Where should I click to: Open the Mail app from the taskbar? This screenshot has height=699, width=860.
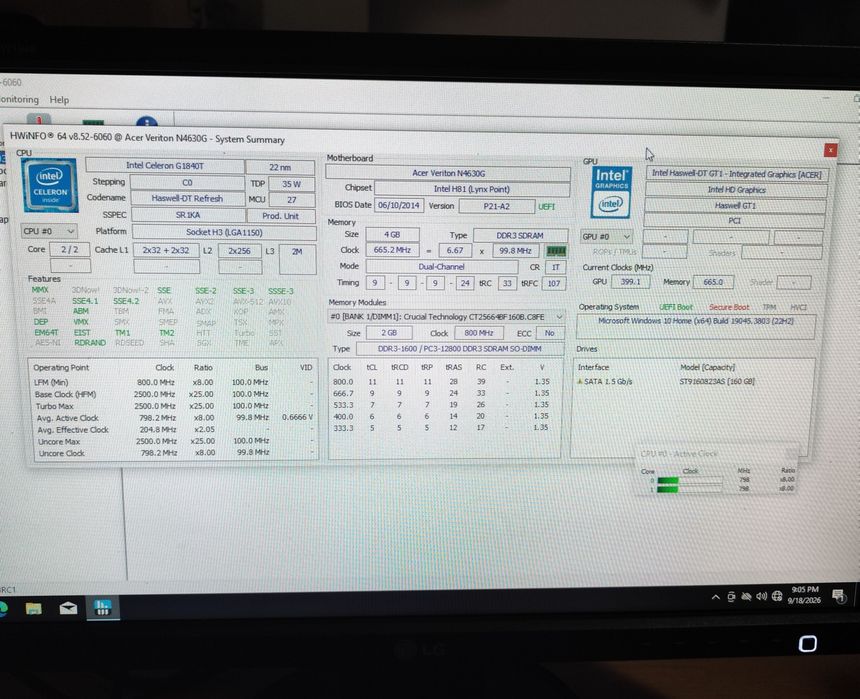68,608
